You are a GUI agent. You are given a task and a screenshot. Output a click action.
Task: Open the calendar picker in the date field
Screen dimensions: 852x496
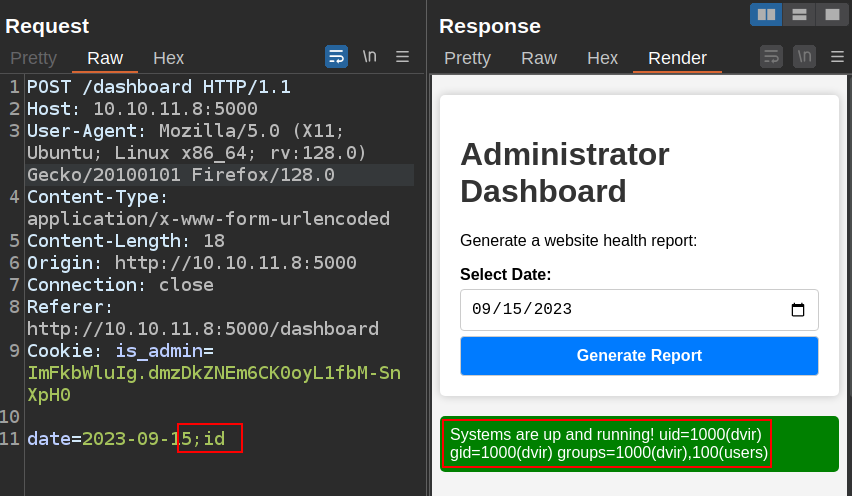(798, 310)
